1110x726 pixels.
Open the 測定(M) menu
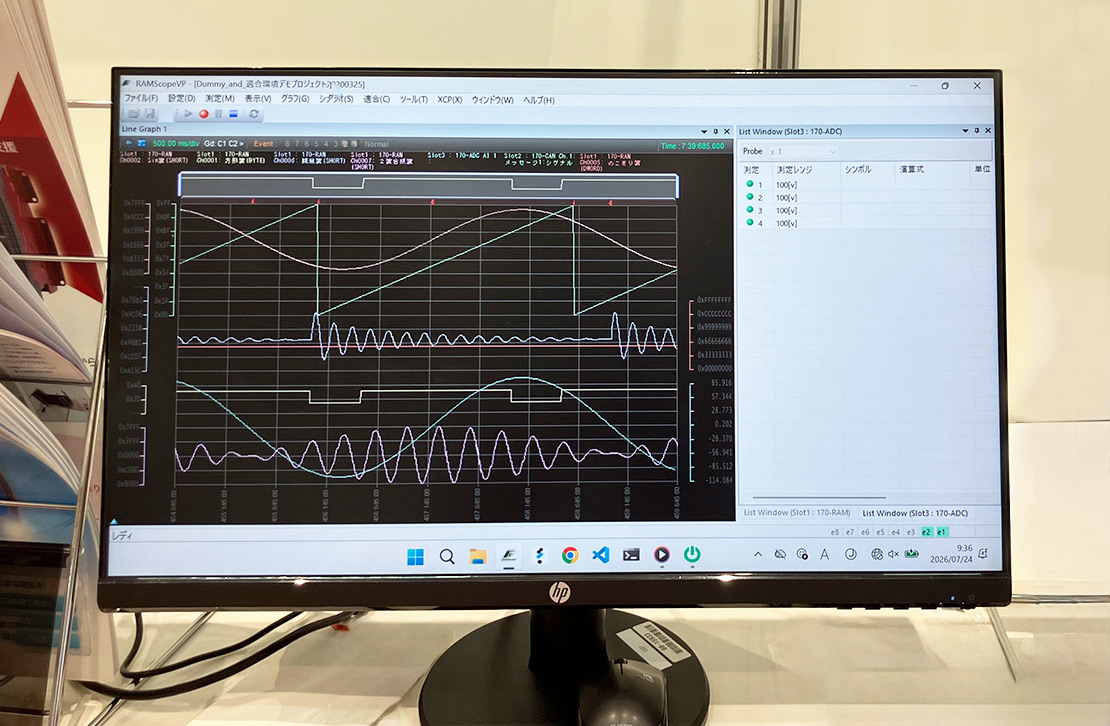(x=219, y=98)
